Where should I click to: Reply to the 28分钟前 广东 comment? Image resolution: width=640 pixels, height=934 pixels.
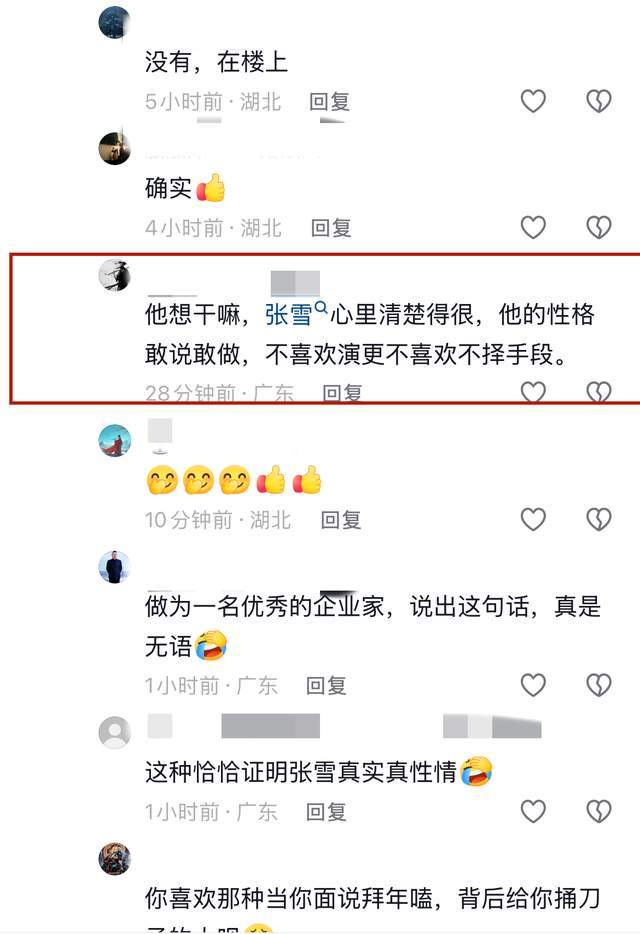342,393
